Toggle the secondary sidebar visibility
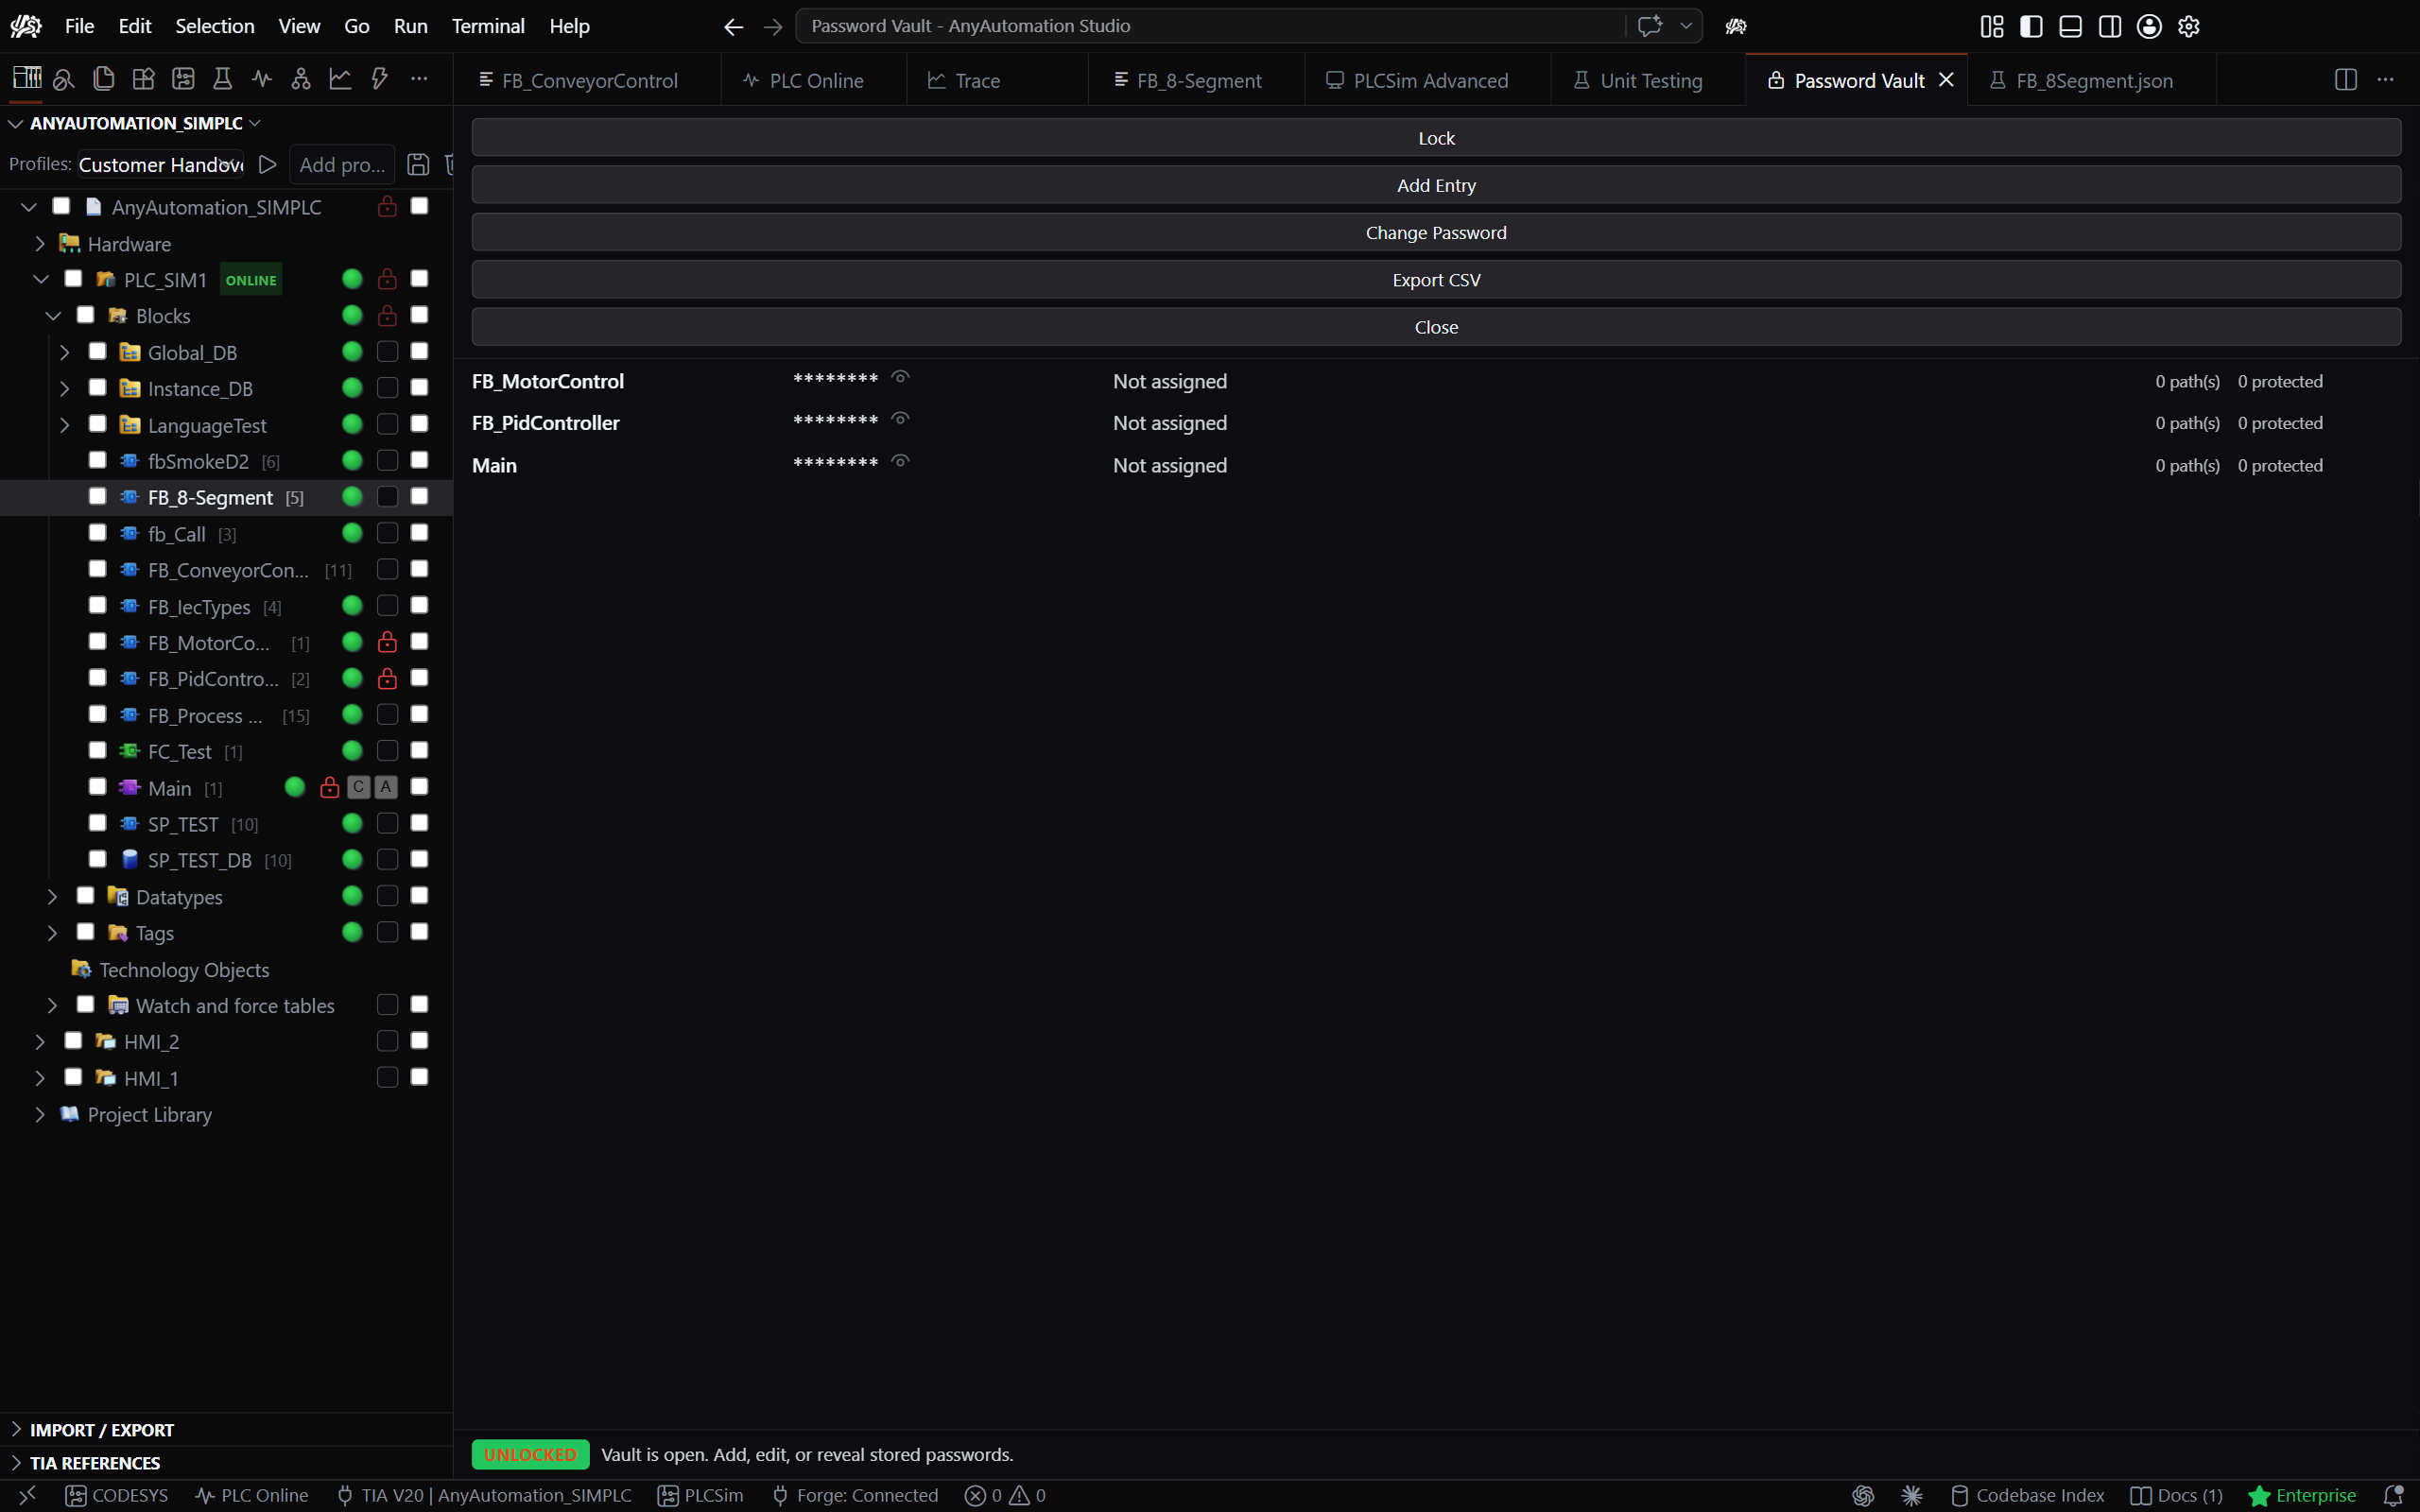This screenshot has height=1512, width=2420. [2110, 27]
